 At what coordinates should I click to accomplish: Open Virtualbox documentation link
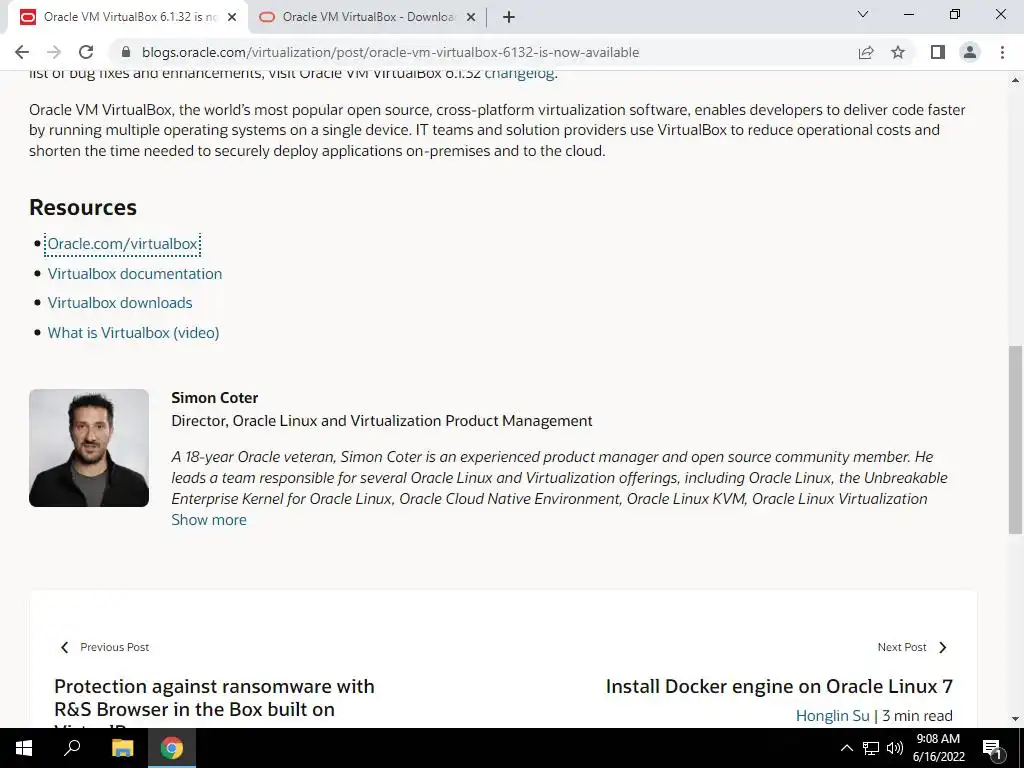tap(135, 274)
